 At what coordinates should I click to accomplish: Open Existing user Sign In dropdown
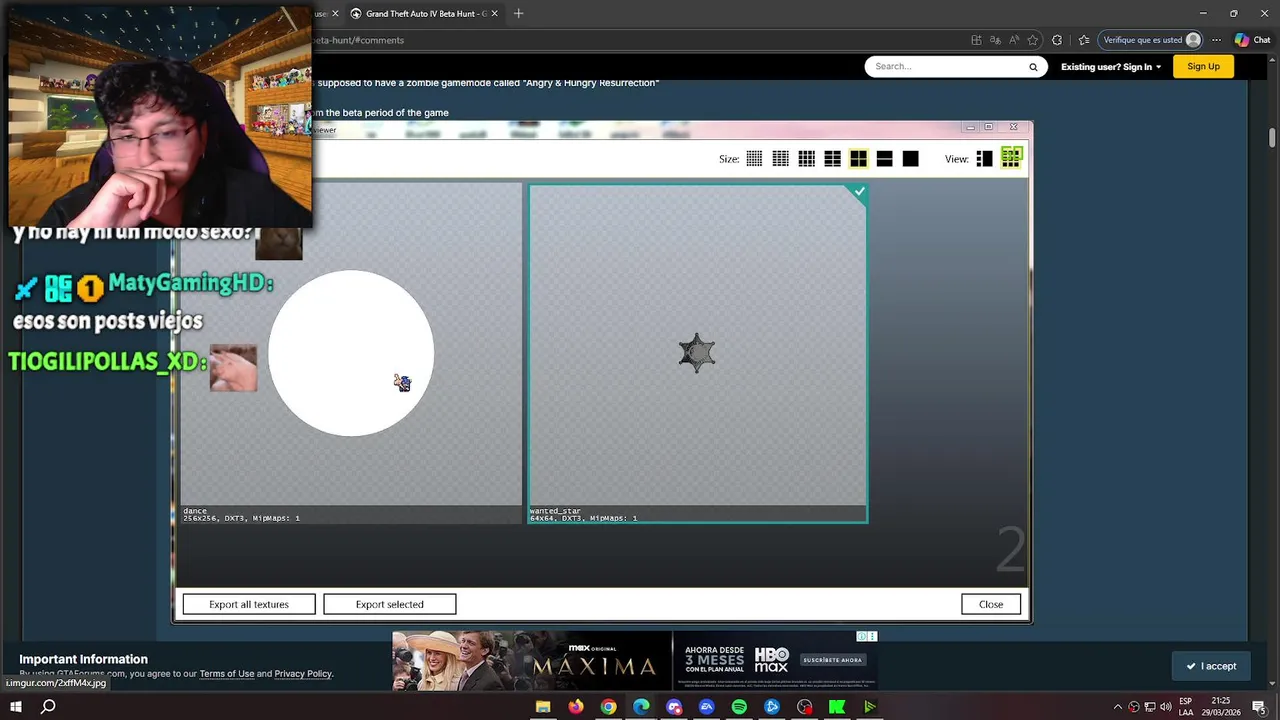coord(1111,67)
